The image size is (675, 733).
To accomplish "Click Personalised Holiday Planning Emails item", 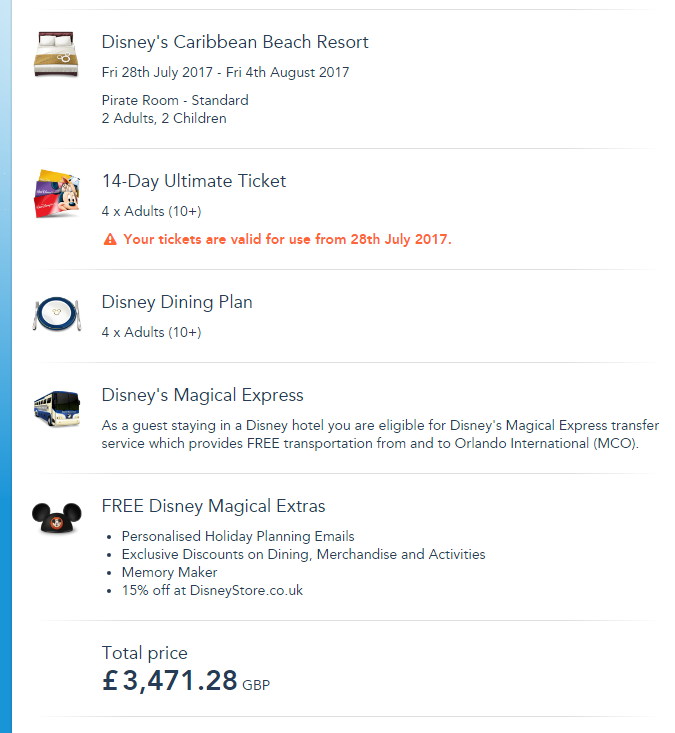I will coord(238,536).
